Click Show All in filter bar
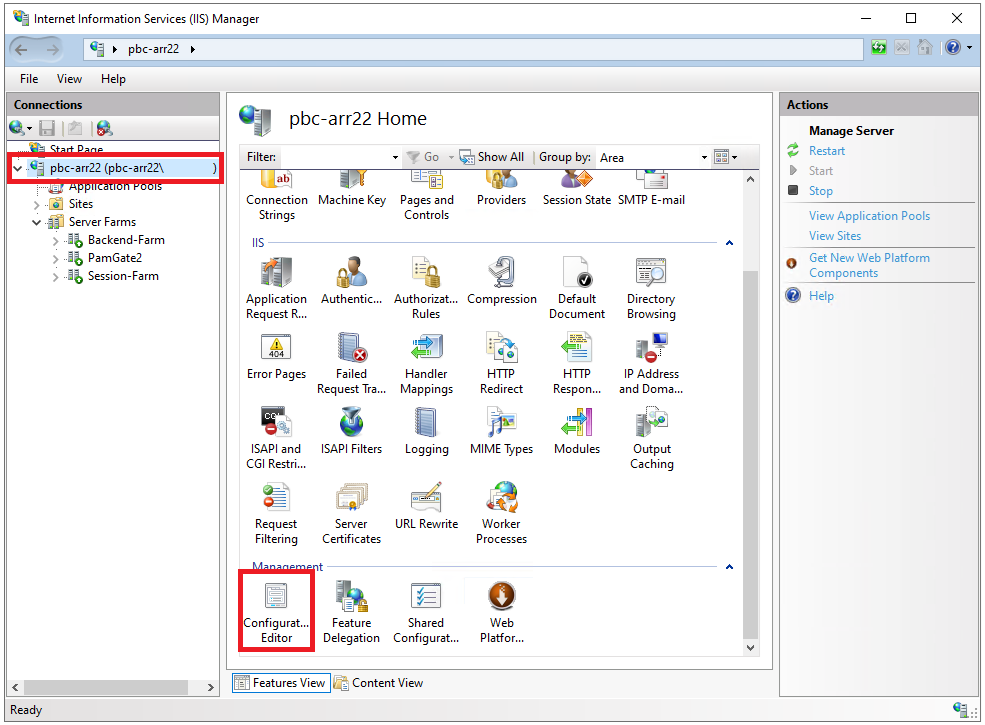The height and width of the screenshot is (725, 985). click(492, 157)
